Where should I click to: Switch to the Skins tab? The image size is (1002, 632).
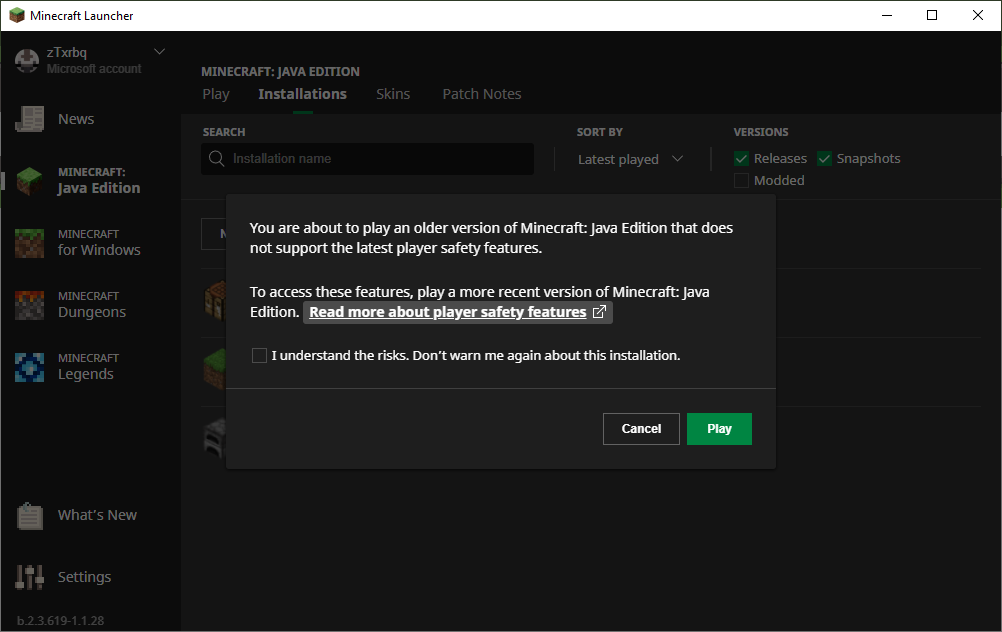(x=393, y=94)
